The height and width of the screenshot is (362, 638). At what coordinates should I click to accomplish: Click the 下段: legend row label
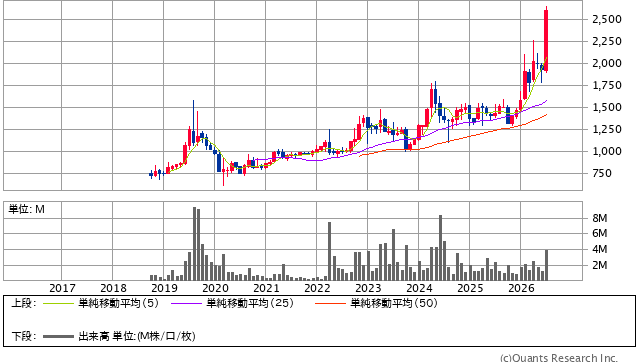point(24,336)
